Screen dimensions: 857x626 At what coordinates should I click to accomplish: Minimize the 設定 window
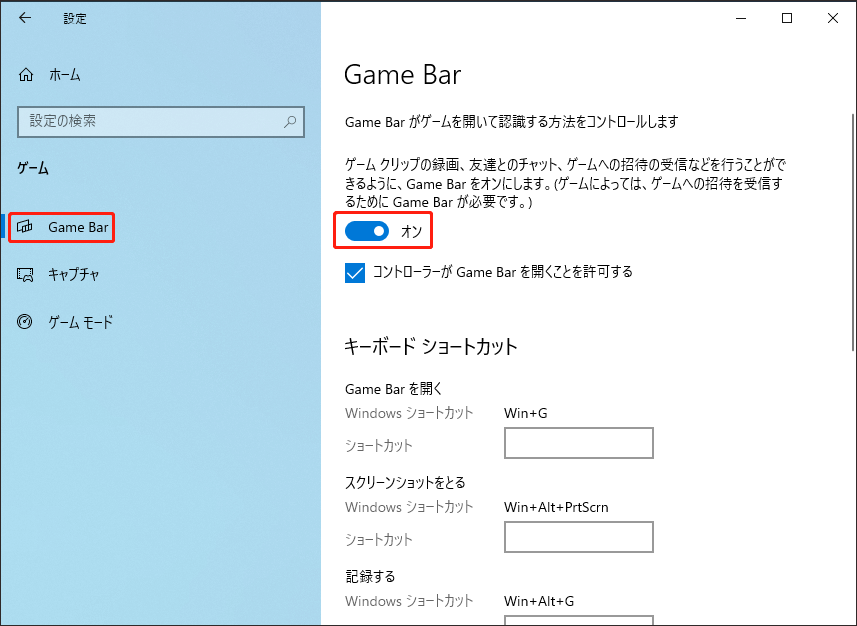click(x=741, y=18)
